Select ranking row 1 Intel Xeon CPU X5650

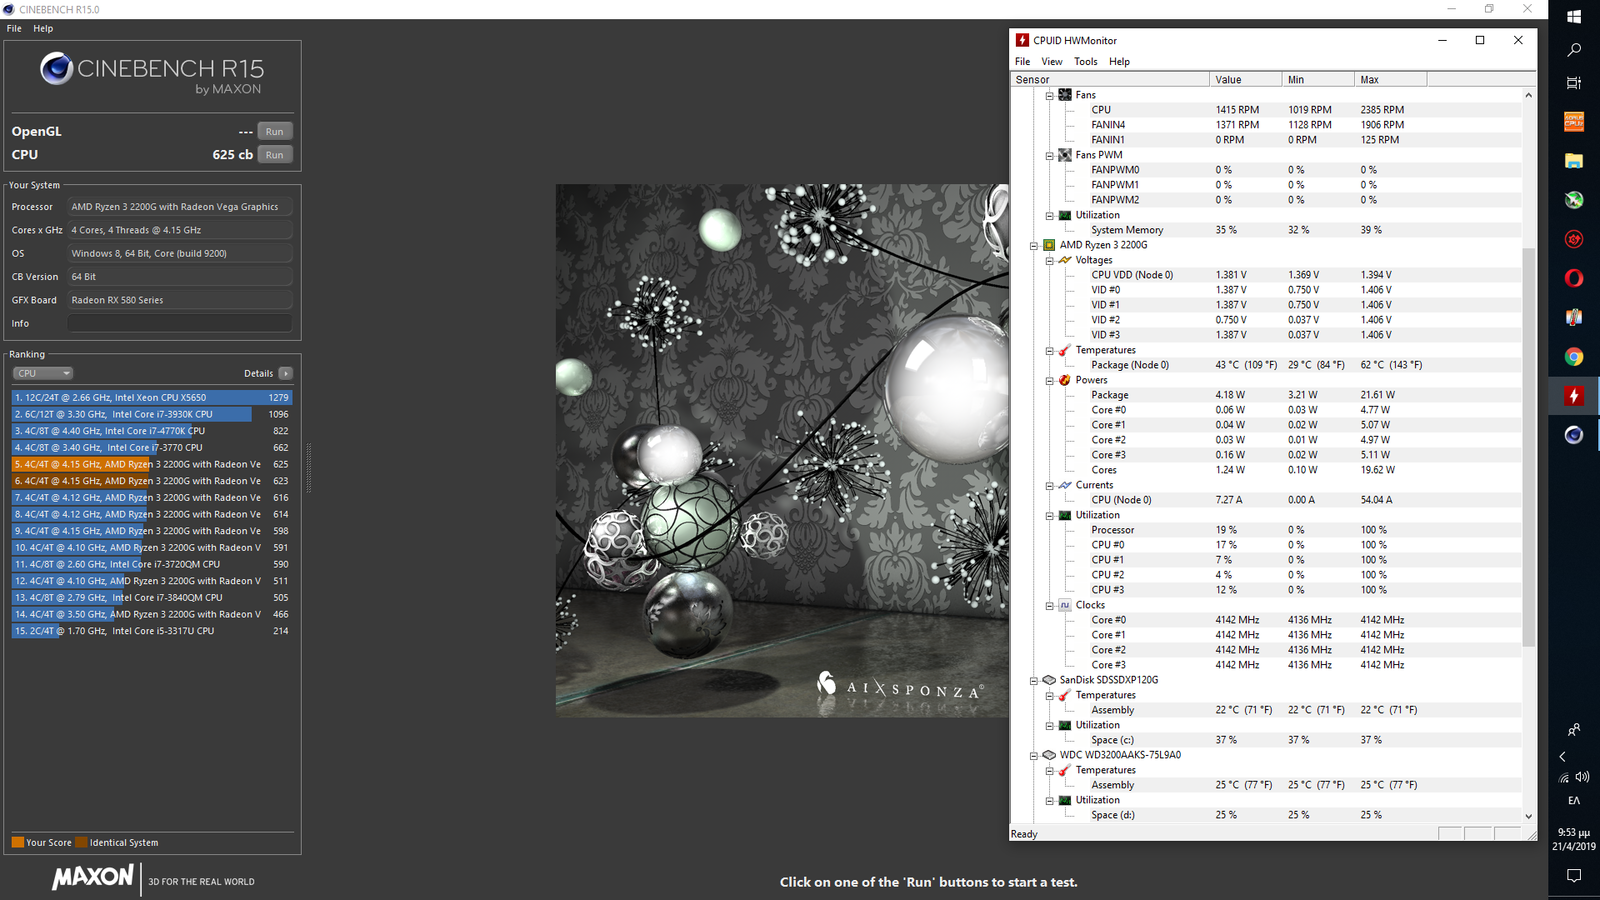click(151, 397)
